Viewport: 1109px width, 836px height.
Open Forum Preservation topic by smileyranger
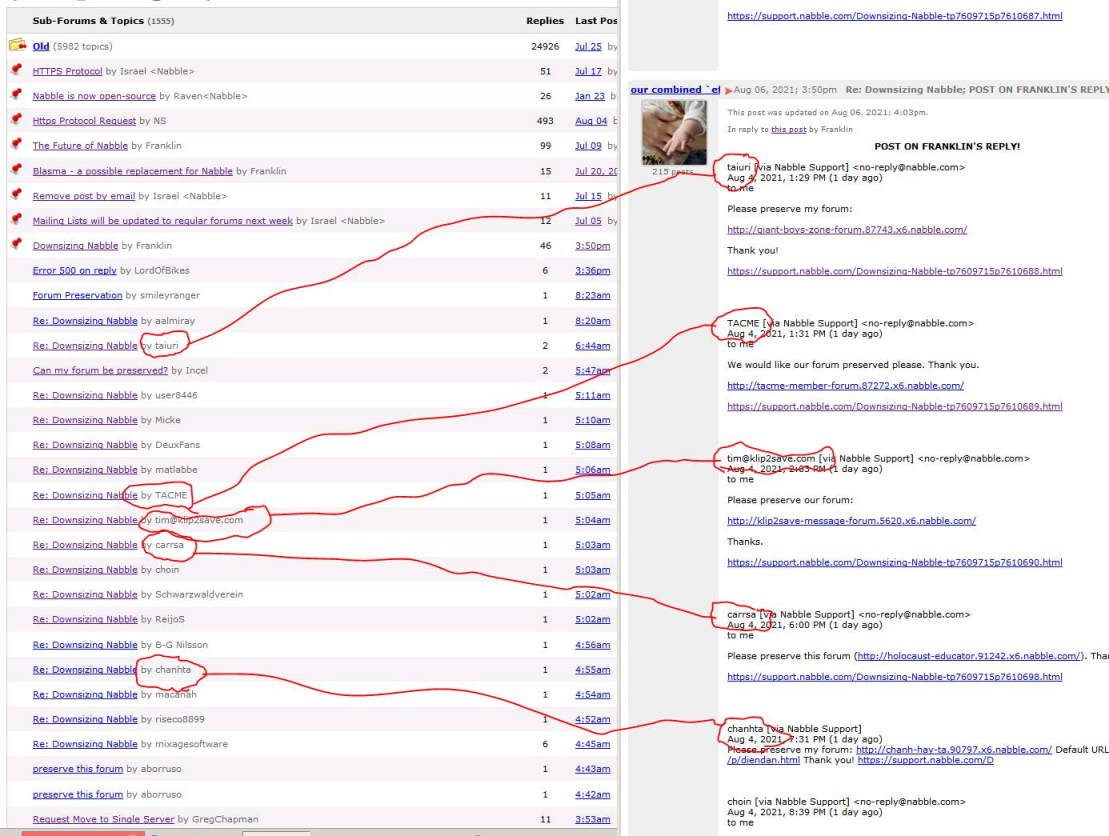[x=77, y=296]
